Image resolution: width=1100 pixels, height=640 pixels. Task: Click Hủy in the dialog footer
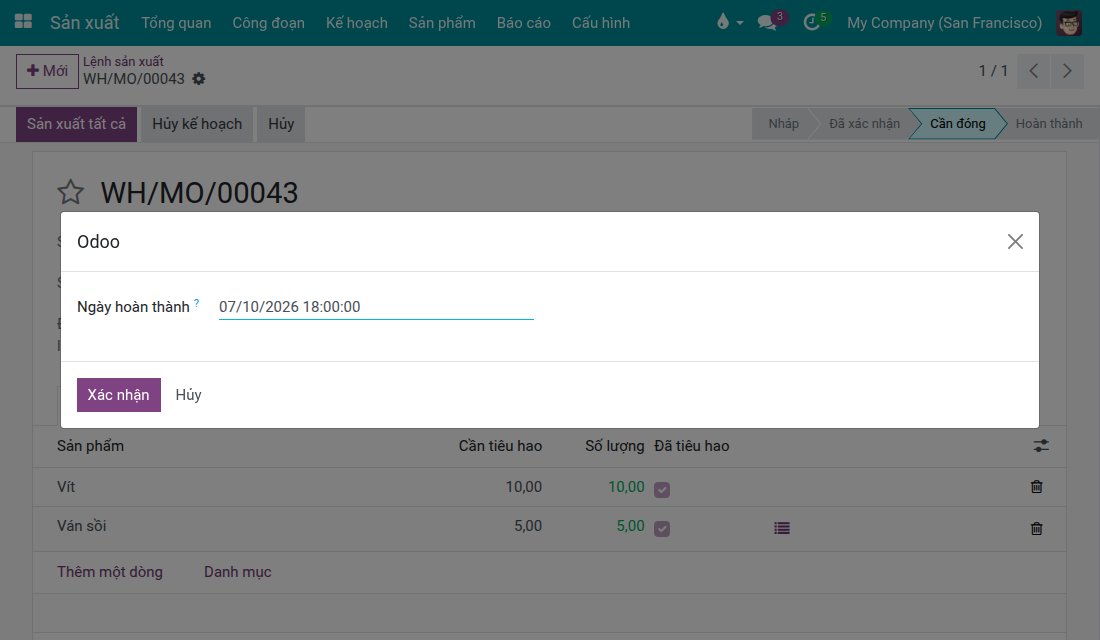[188, 394]
